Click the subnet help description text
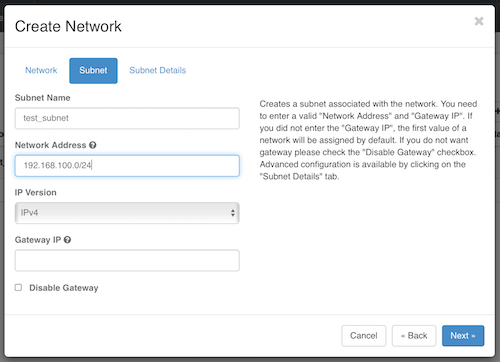500x362 pixels. 368,140
